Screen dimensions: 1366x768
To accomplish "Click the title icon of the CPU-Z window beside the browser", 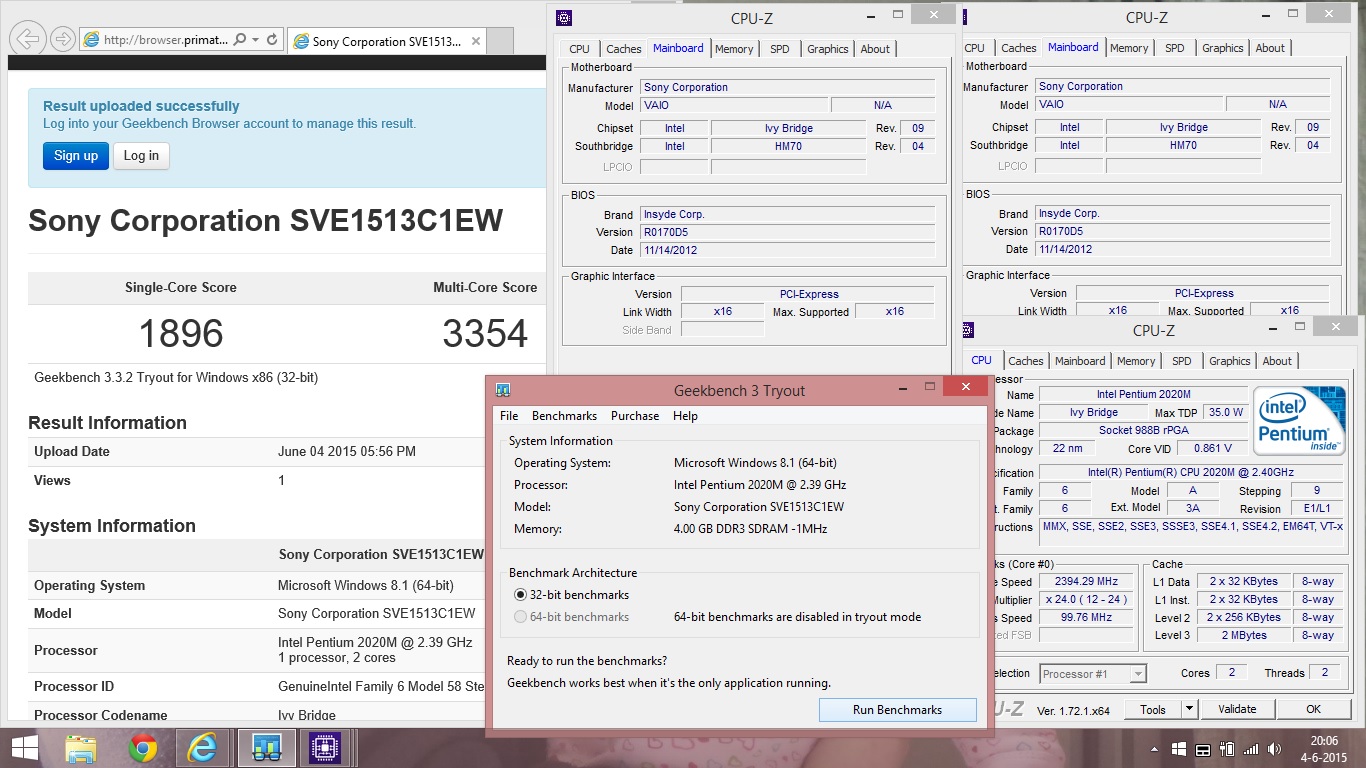I will (564, 17).
